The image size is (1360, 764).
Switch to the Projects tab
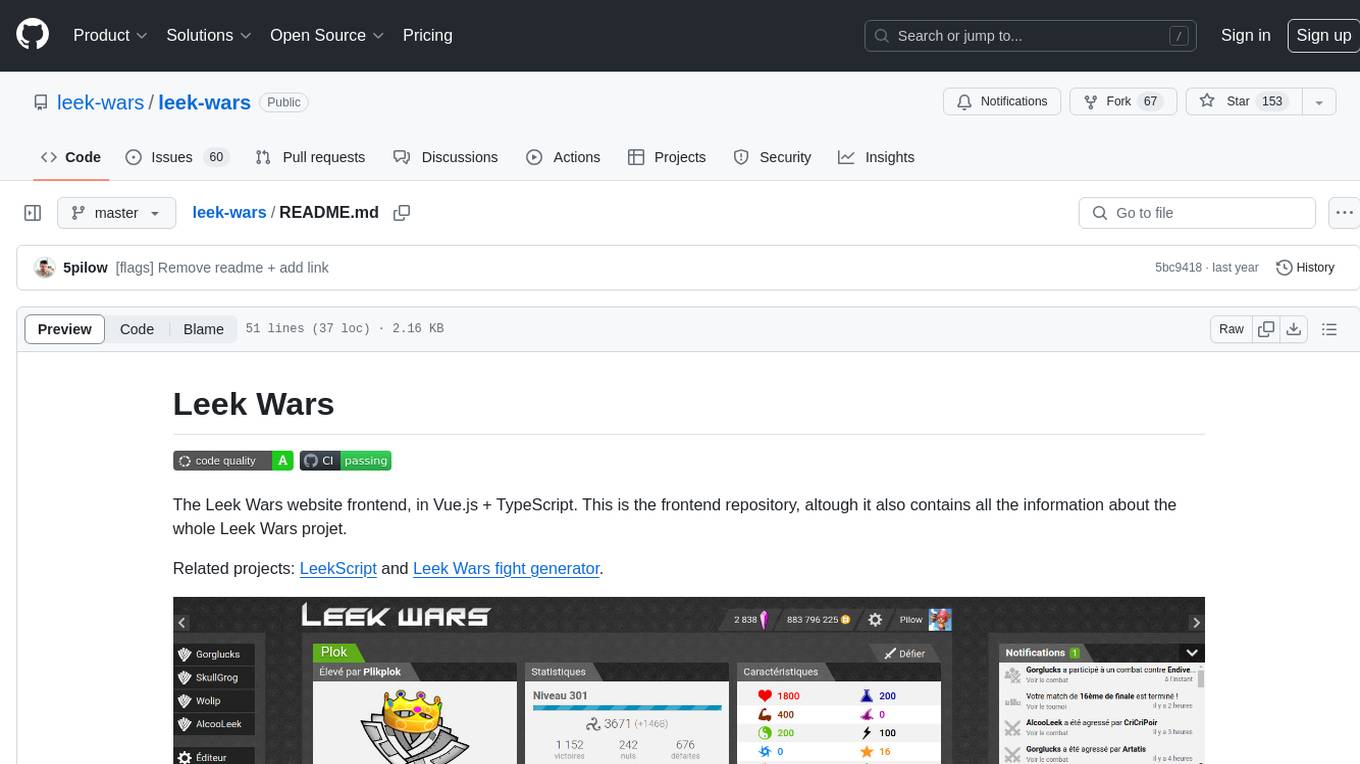(x=667, y=157)
